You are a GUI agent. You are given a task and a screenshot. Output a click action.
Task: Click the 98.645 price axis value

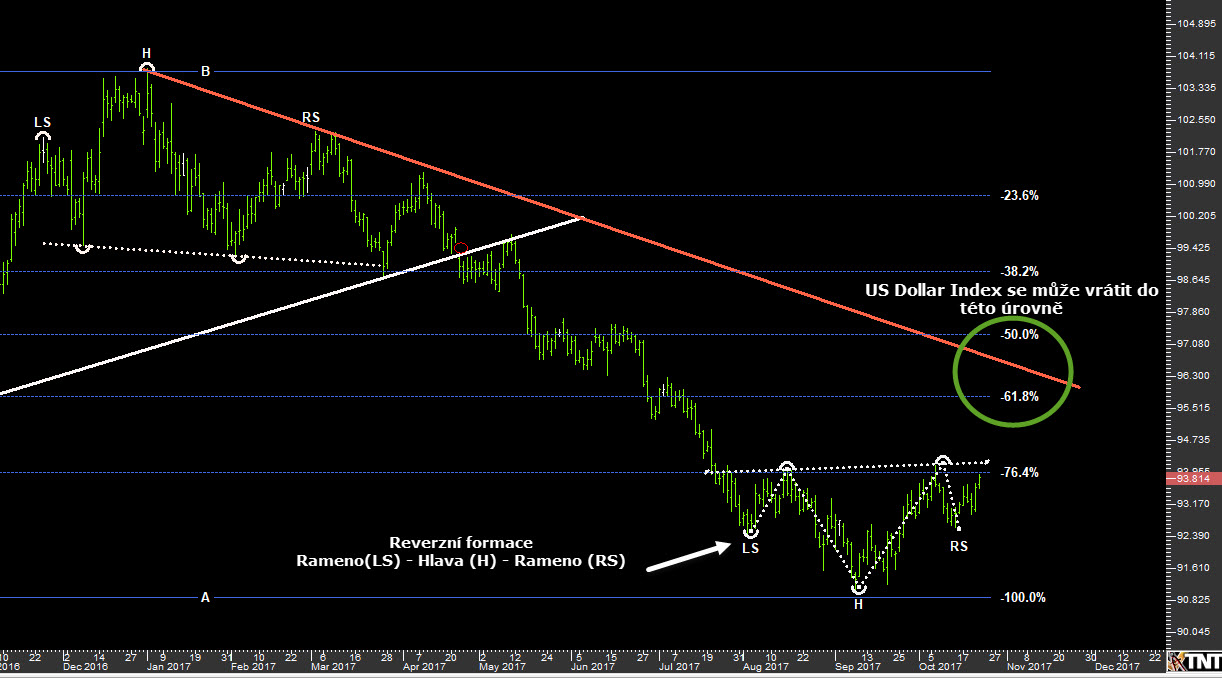pyautogui.click(x=1196, y=280)
